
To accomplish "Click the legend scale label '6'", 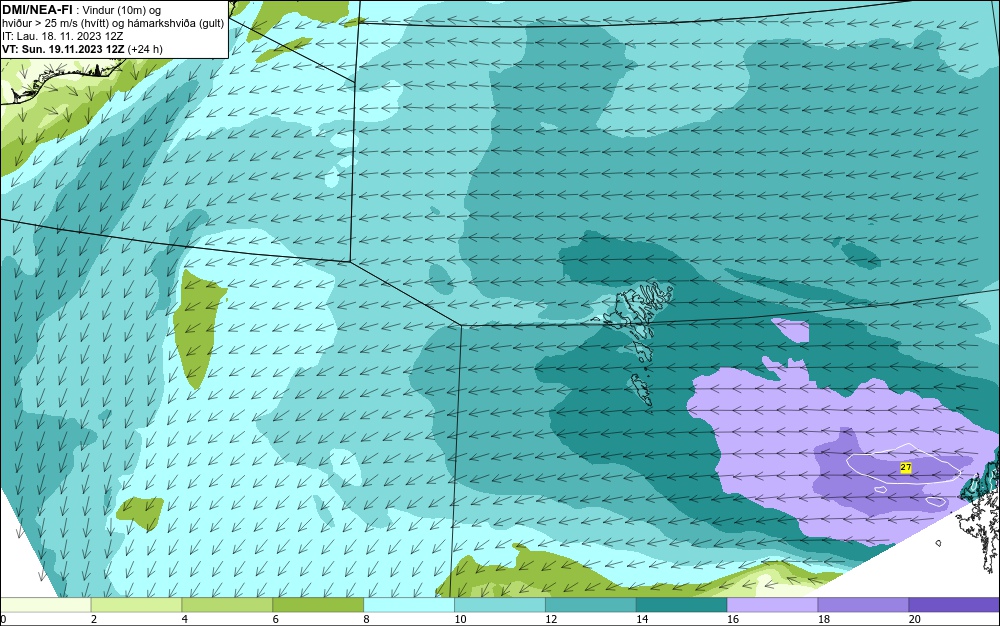I will pos(276,619).
